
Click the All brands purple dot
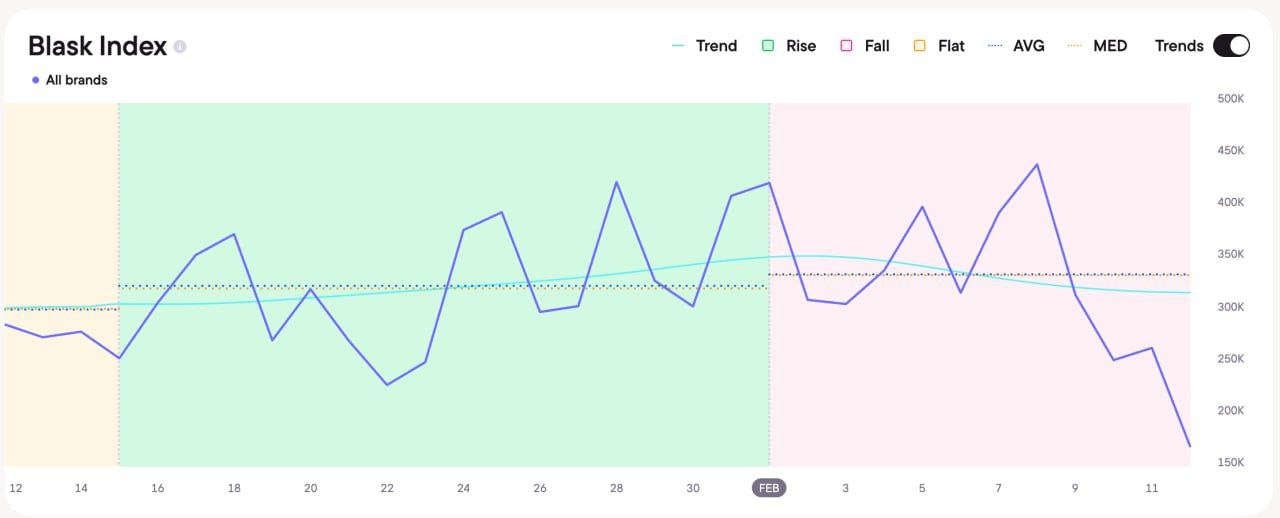pyautogui.click(x=36, y=80)
